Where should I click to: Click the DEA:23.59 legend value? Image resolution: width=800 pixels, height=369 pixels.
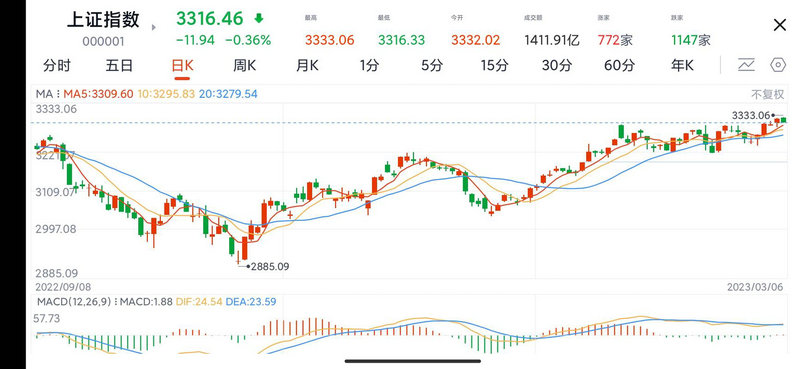pyautogui.click(x=252, y=302)
